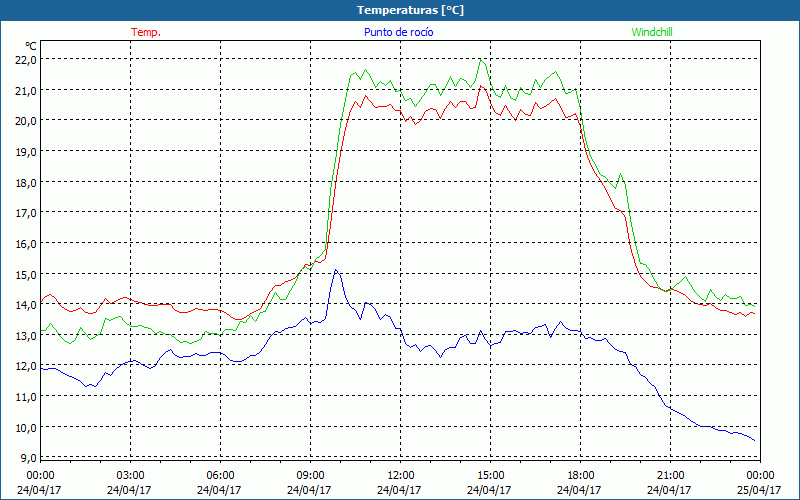Image resolution: width=800 pixels, height=500 pixels.
Task: Click the '25/04/17' date label
Action: coord(759,490)
